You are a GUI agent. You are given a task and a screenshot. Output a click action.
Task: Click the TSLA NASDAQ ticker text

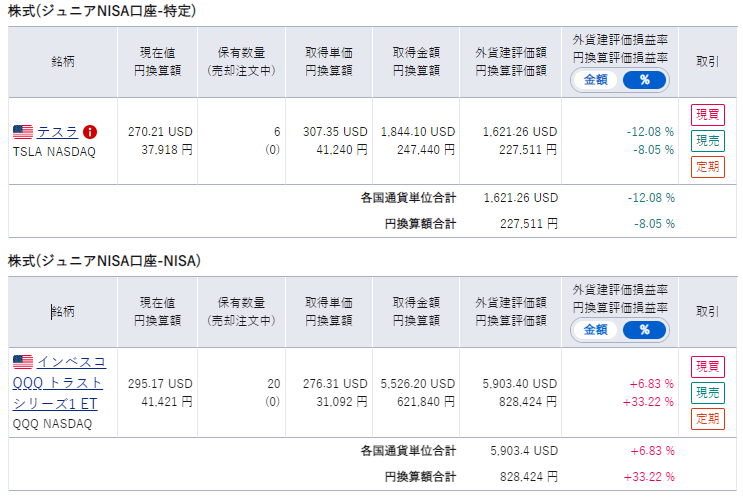(x=54, y=152)
